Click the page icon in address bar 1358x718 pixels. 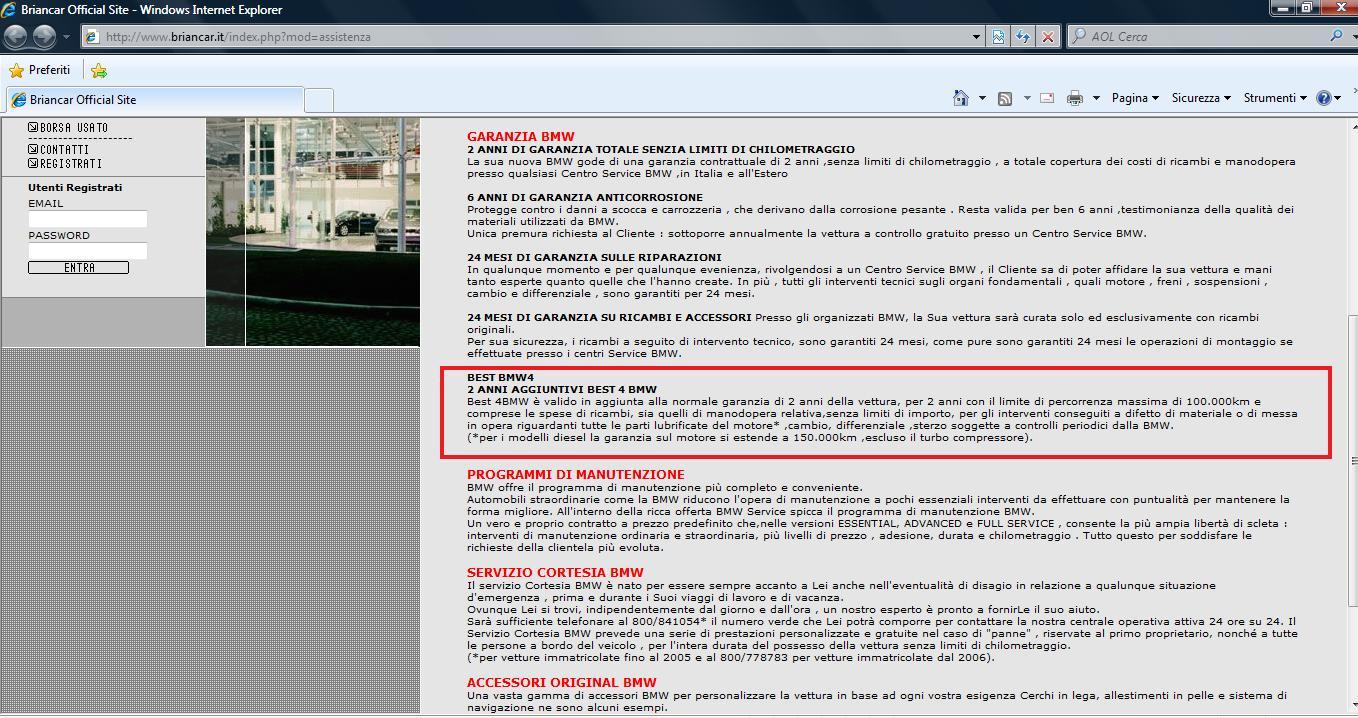click(92, 37)
